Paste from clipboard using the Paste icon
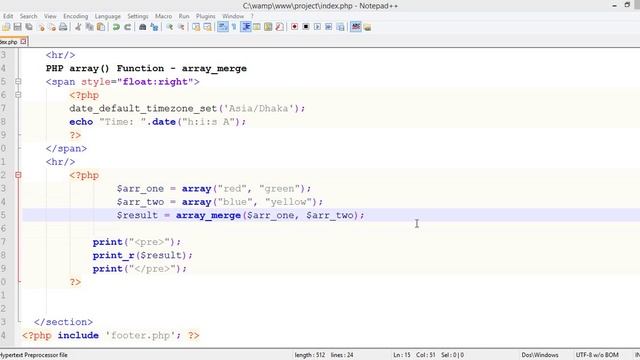Viewport: 640px width, 360px height. pos(101,27)
